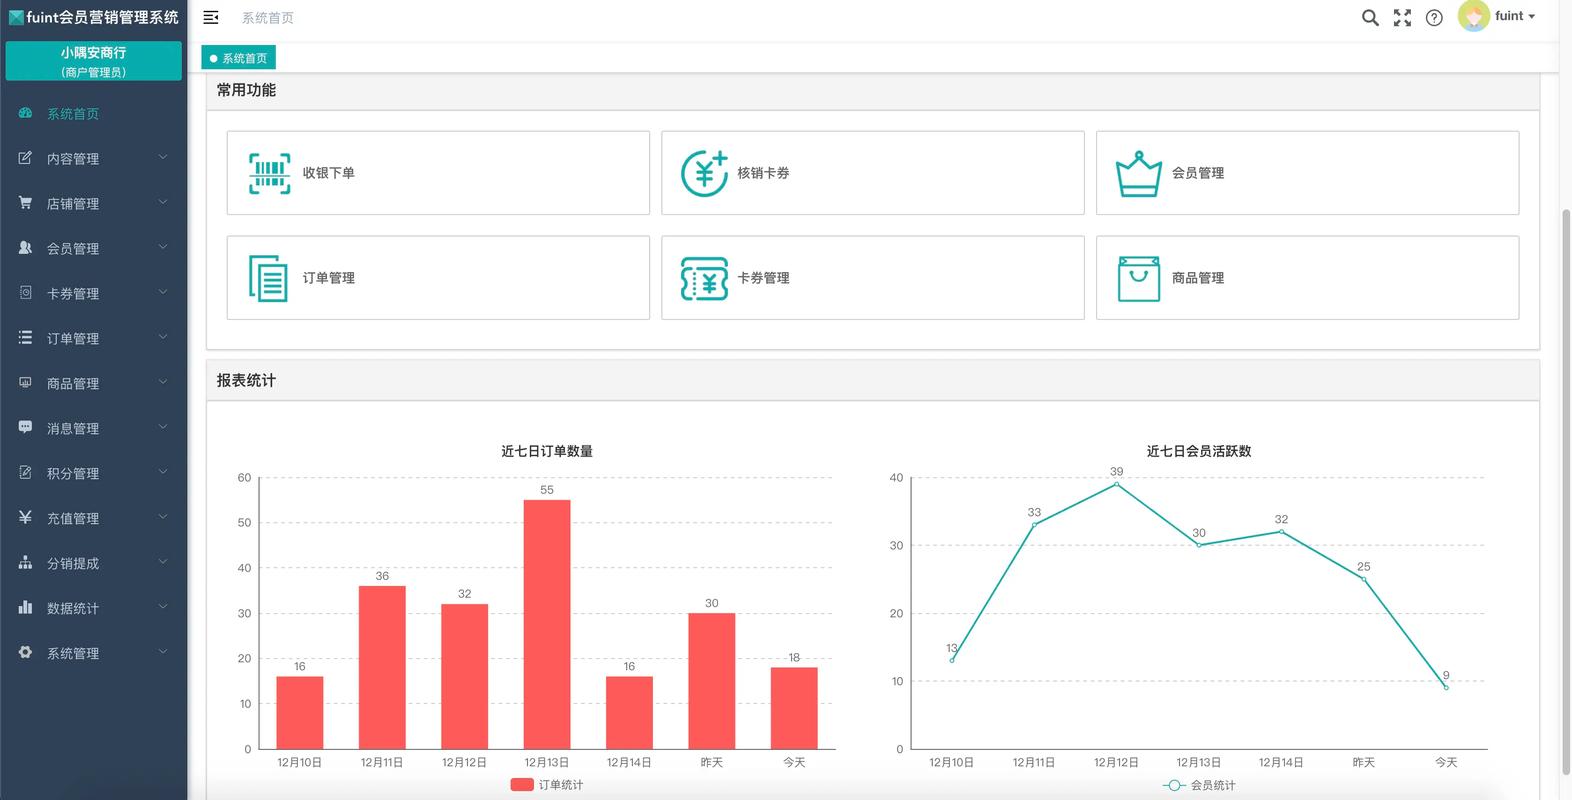Image resolution: width=1572 pixels, height=800 pixels.
Task: Click the fuint logo icon
Action: 16,17
